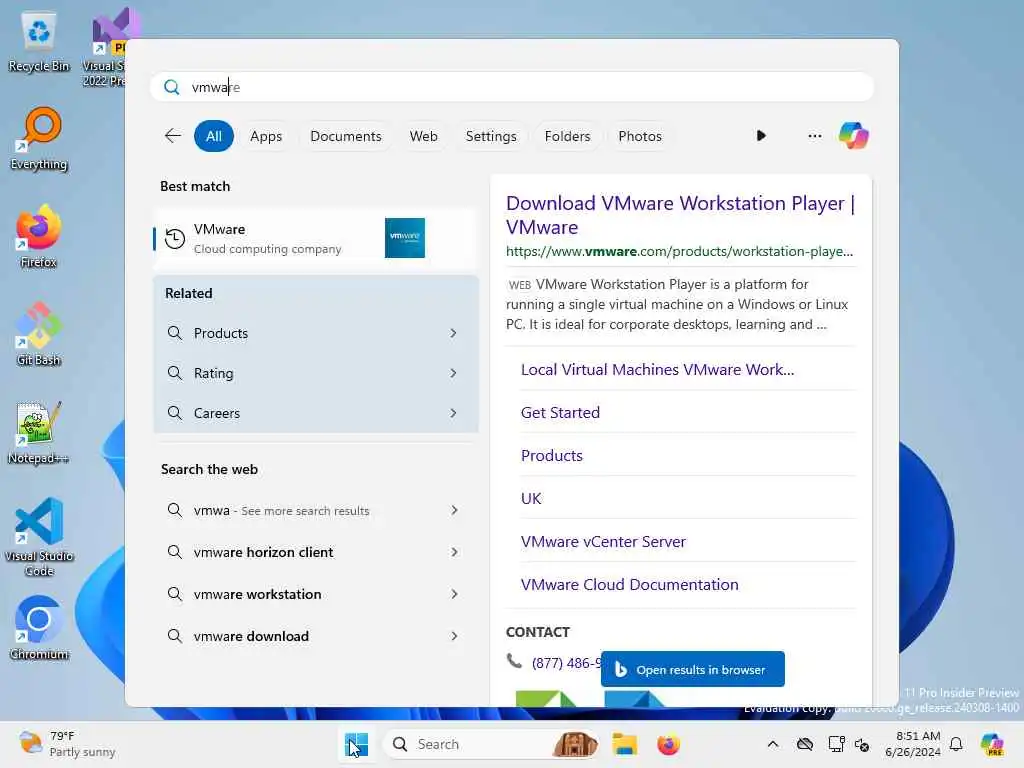This screenshot has width=1024, height=768.
Task: Expand the Careers related search chevron
Action: tap(453, 413)
